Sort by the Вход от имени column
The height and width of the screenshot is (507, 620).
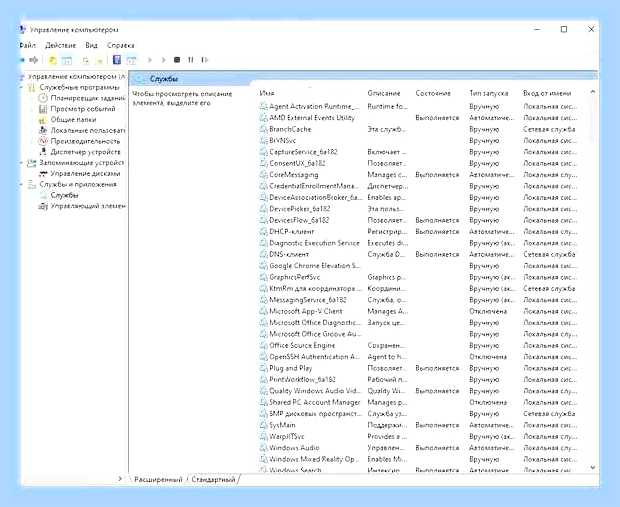point(547,93)
